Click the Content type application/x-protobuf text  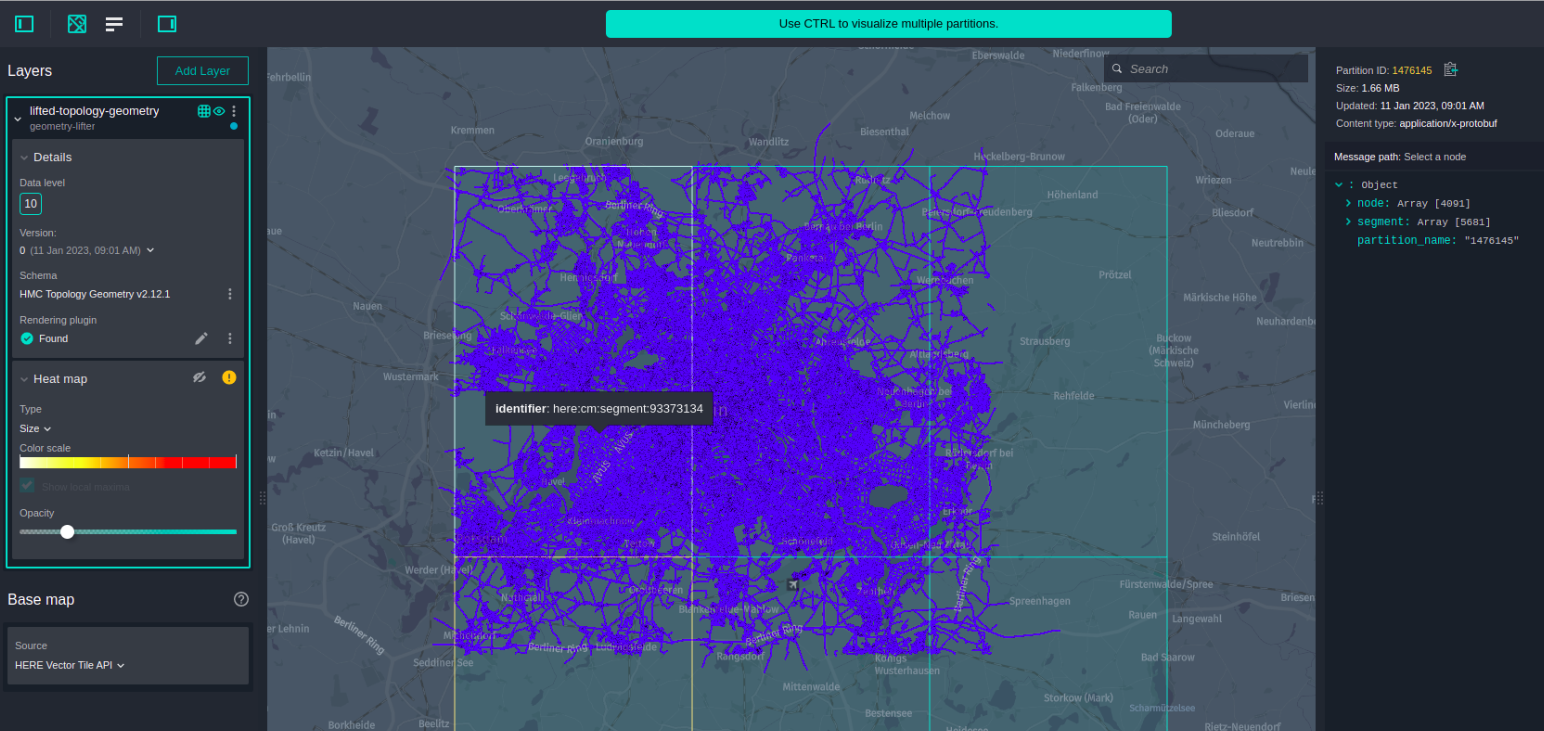coord(1416,123)
